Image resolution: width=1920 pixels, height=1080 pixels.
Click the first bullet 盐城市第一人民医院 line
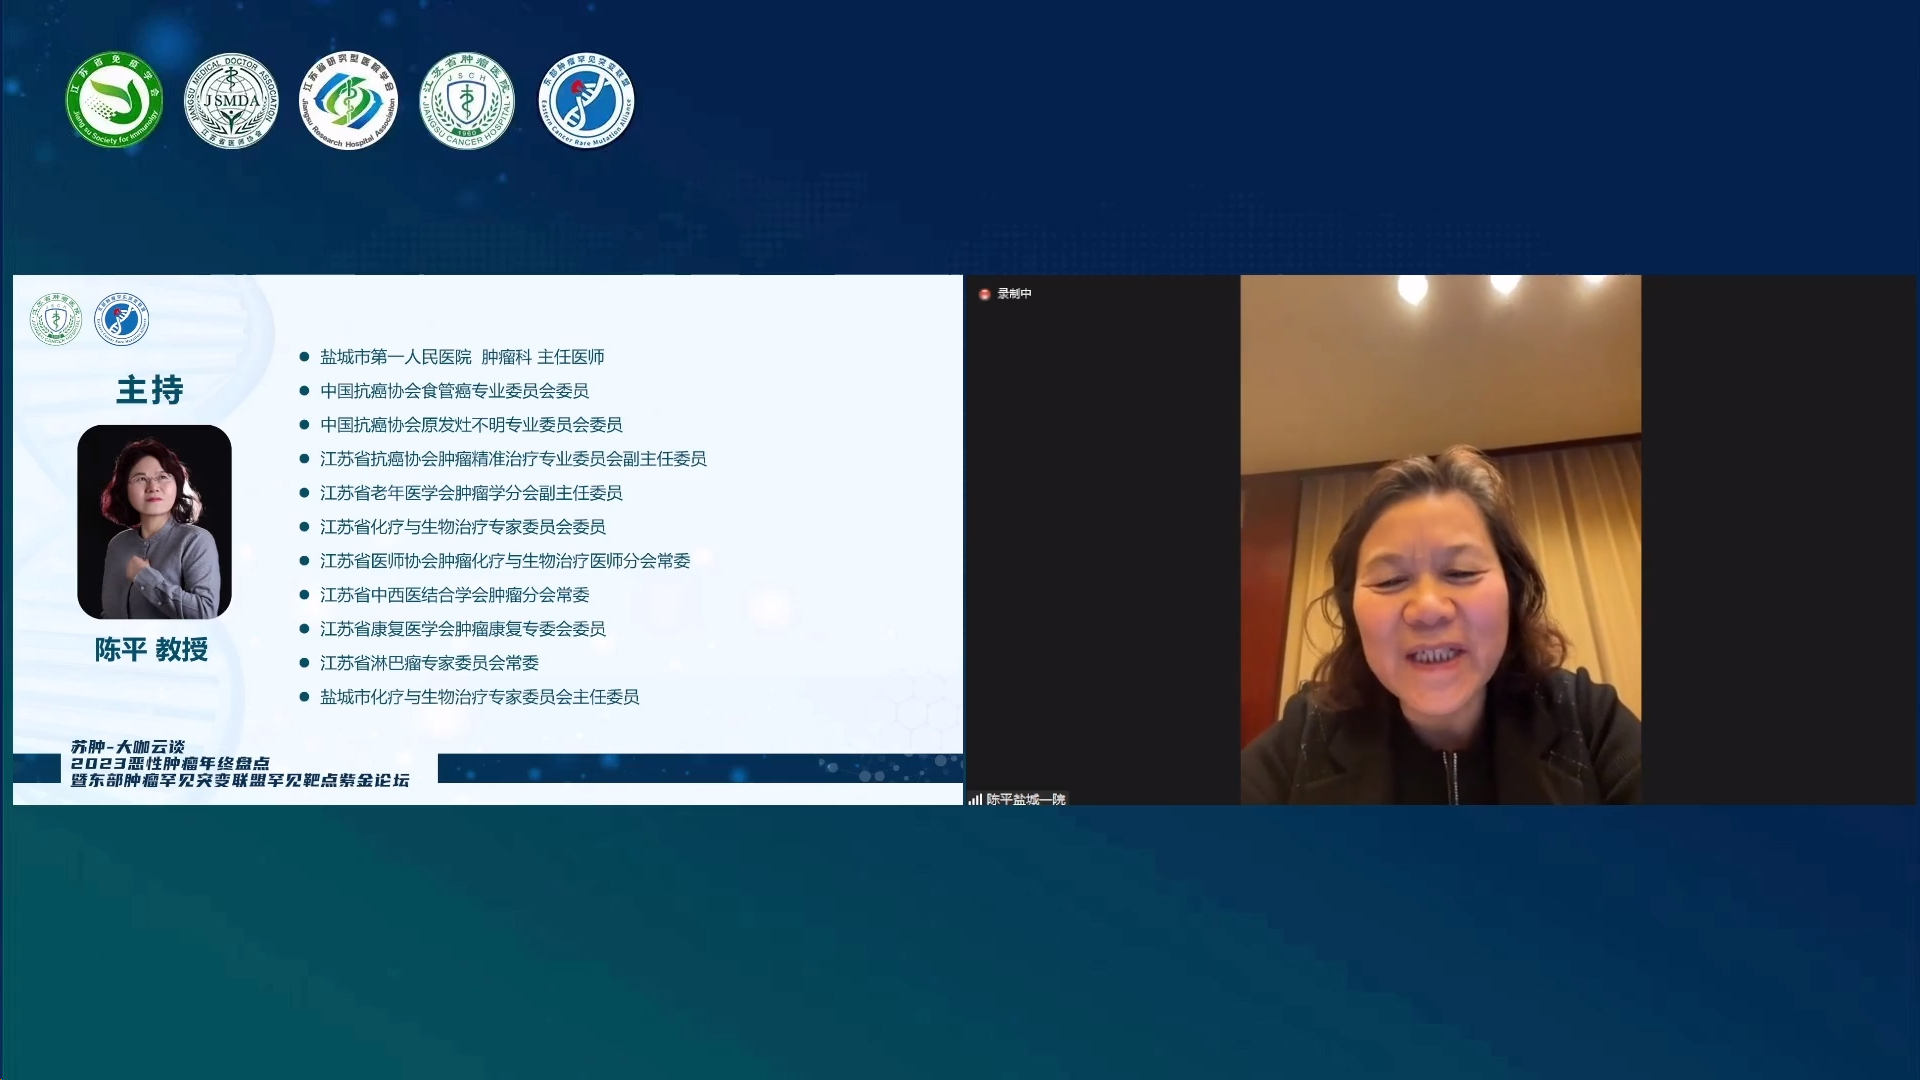coord(462,357)
